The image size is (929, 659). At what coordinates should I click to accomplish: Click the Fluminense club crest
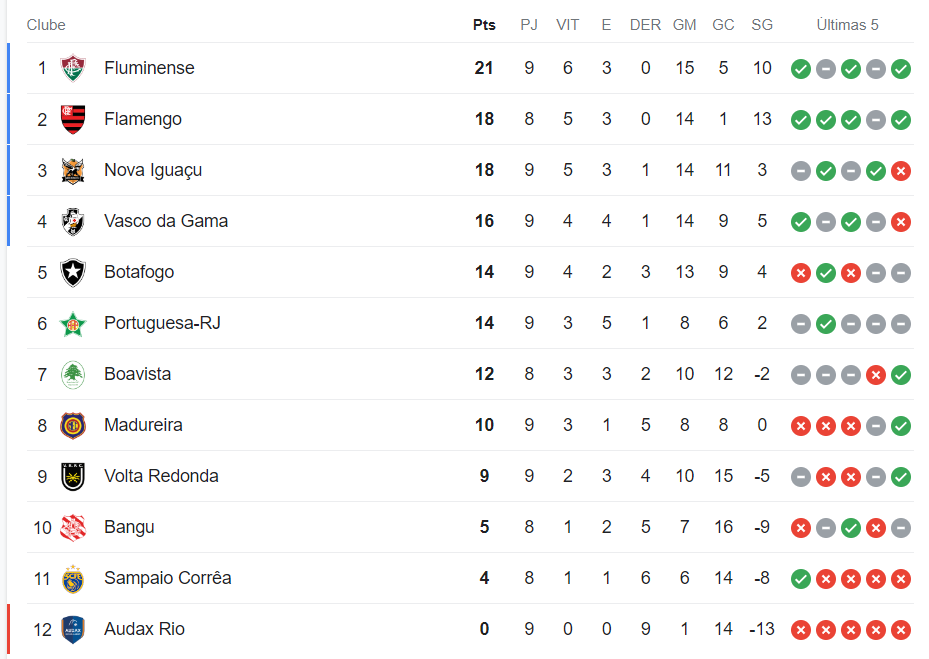click(73, 68)
